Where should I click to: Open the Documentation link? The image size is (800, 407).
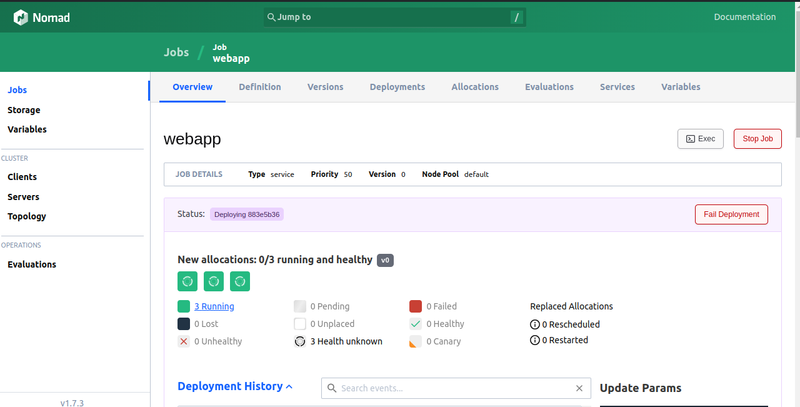(744, 17)
